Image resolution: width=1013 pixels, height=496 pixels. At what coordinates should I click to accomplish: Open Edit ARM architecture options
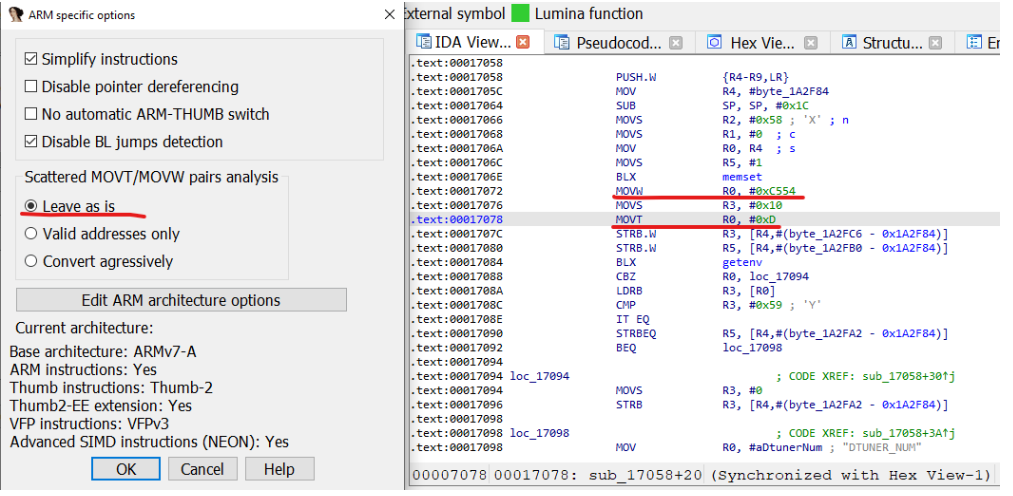coord(181,300)
